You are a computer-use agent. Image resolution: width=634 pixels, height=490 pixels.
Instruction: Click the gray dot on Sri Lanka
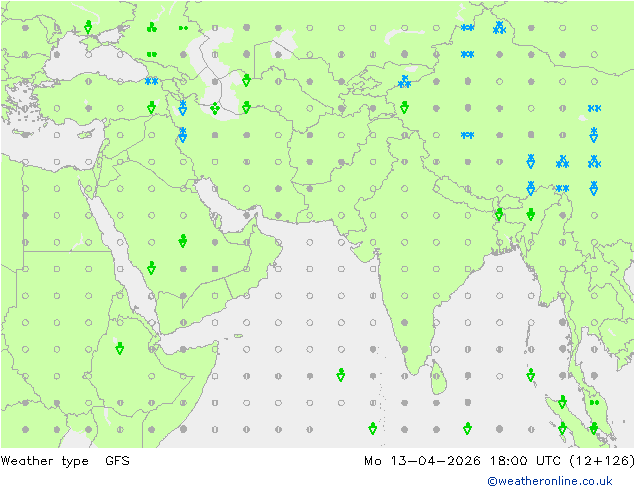[436, 375]
